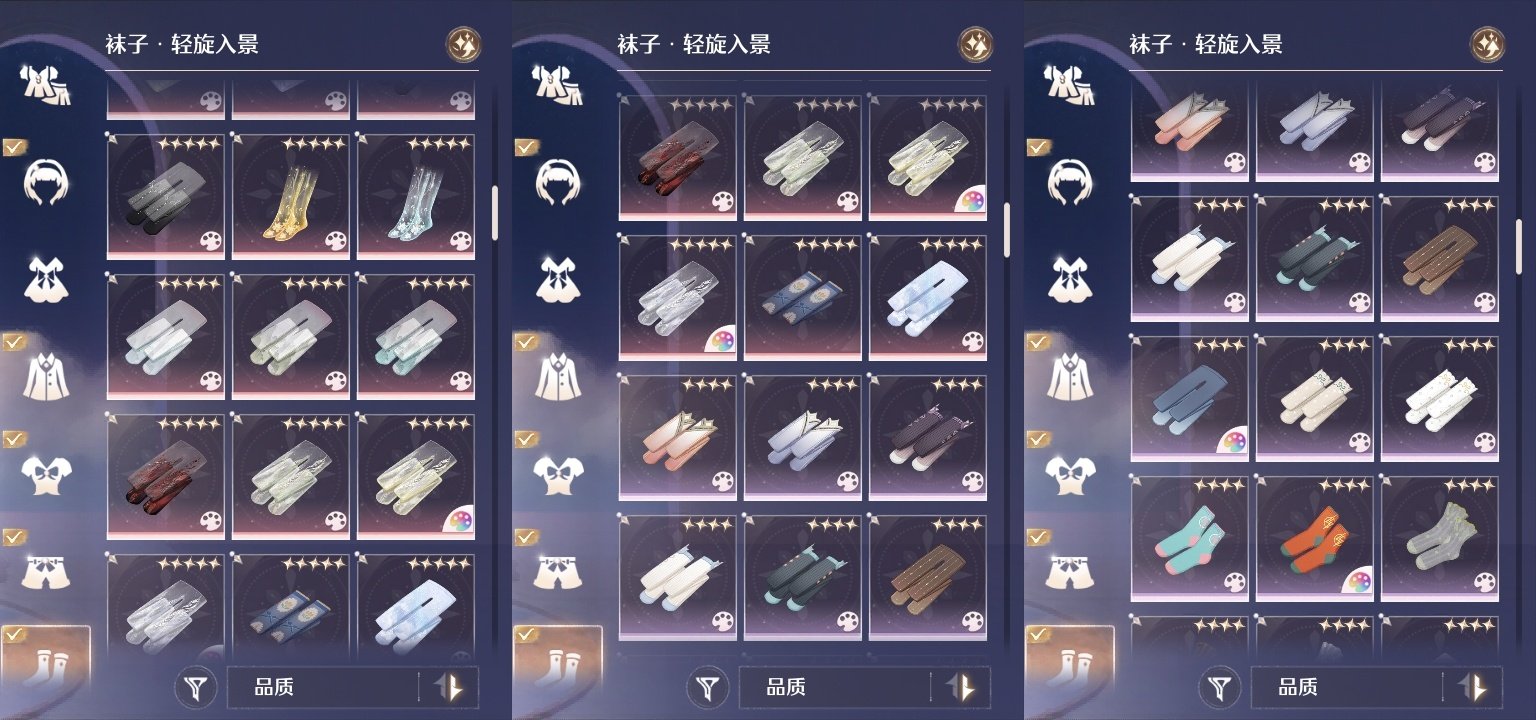Viewport: 1536px width, 720px height.
Task: Select dress category icon in middle sidebar
Action: click(558, 280)
